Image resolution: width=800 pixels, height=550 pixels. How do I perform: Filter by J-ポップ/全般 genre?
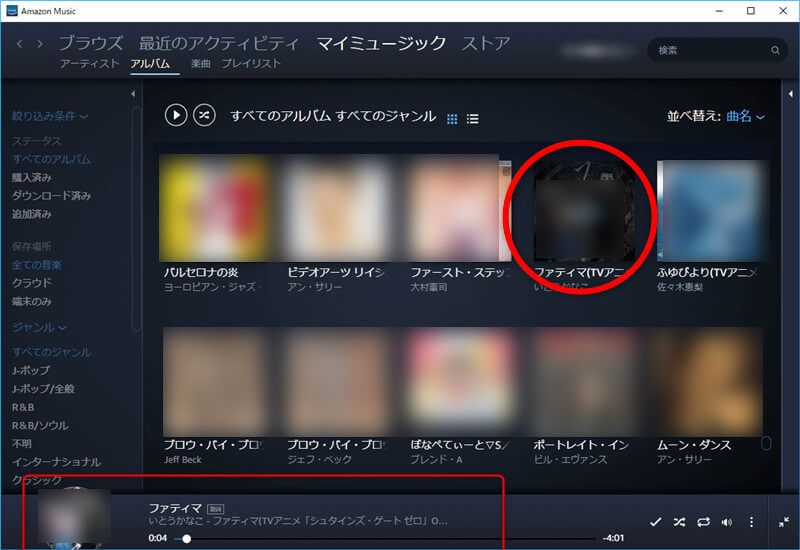tap(43, 389)
